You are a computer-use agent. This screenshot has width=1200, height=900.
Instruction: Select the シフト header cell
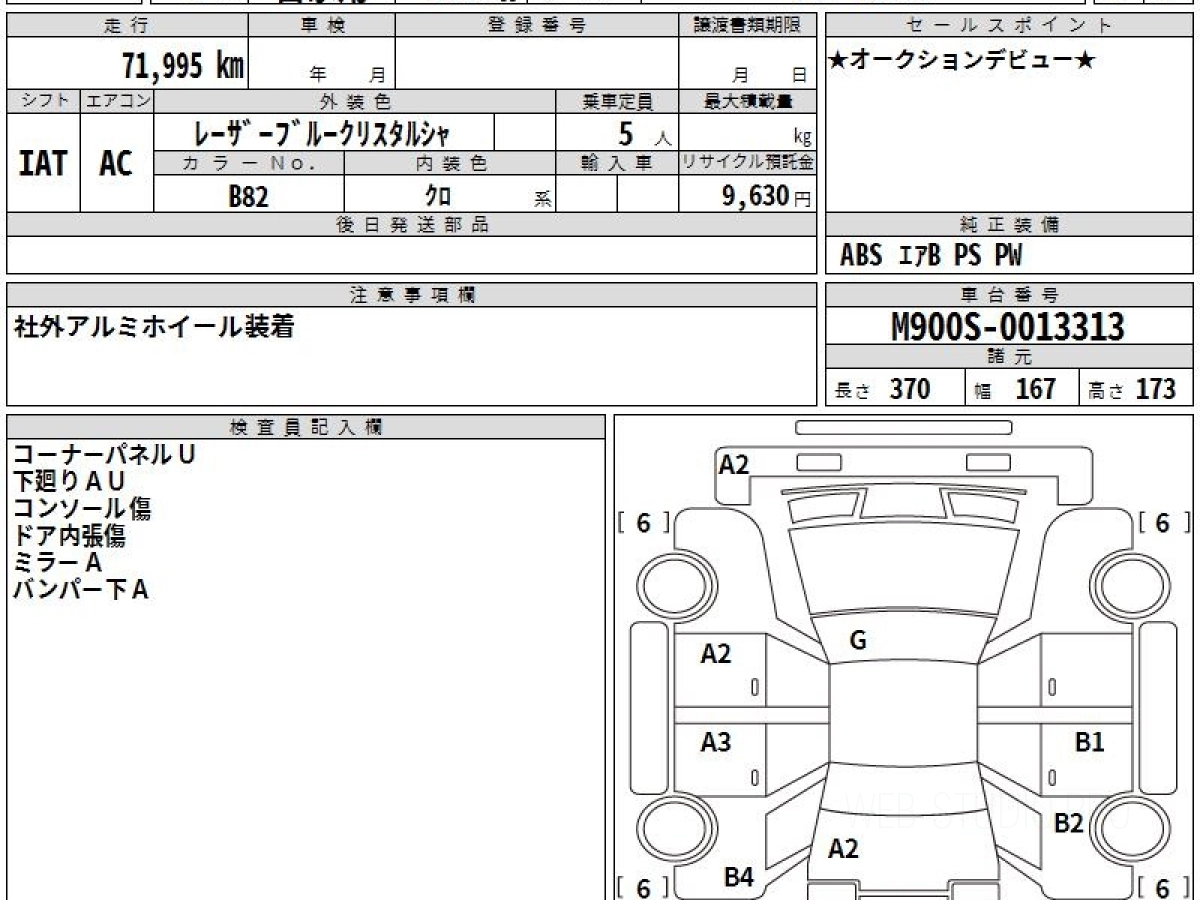tap(44, 101)
